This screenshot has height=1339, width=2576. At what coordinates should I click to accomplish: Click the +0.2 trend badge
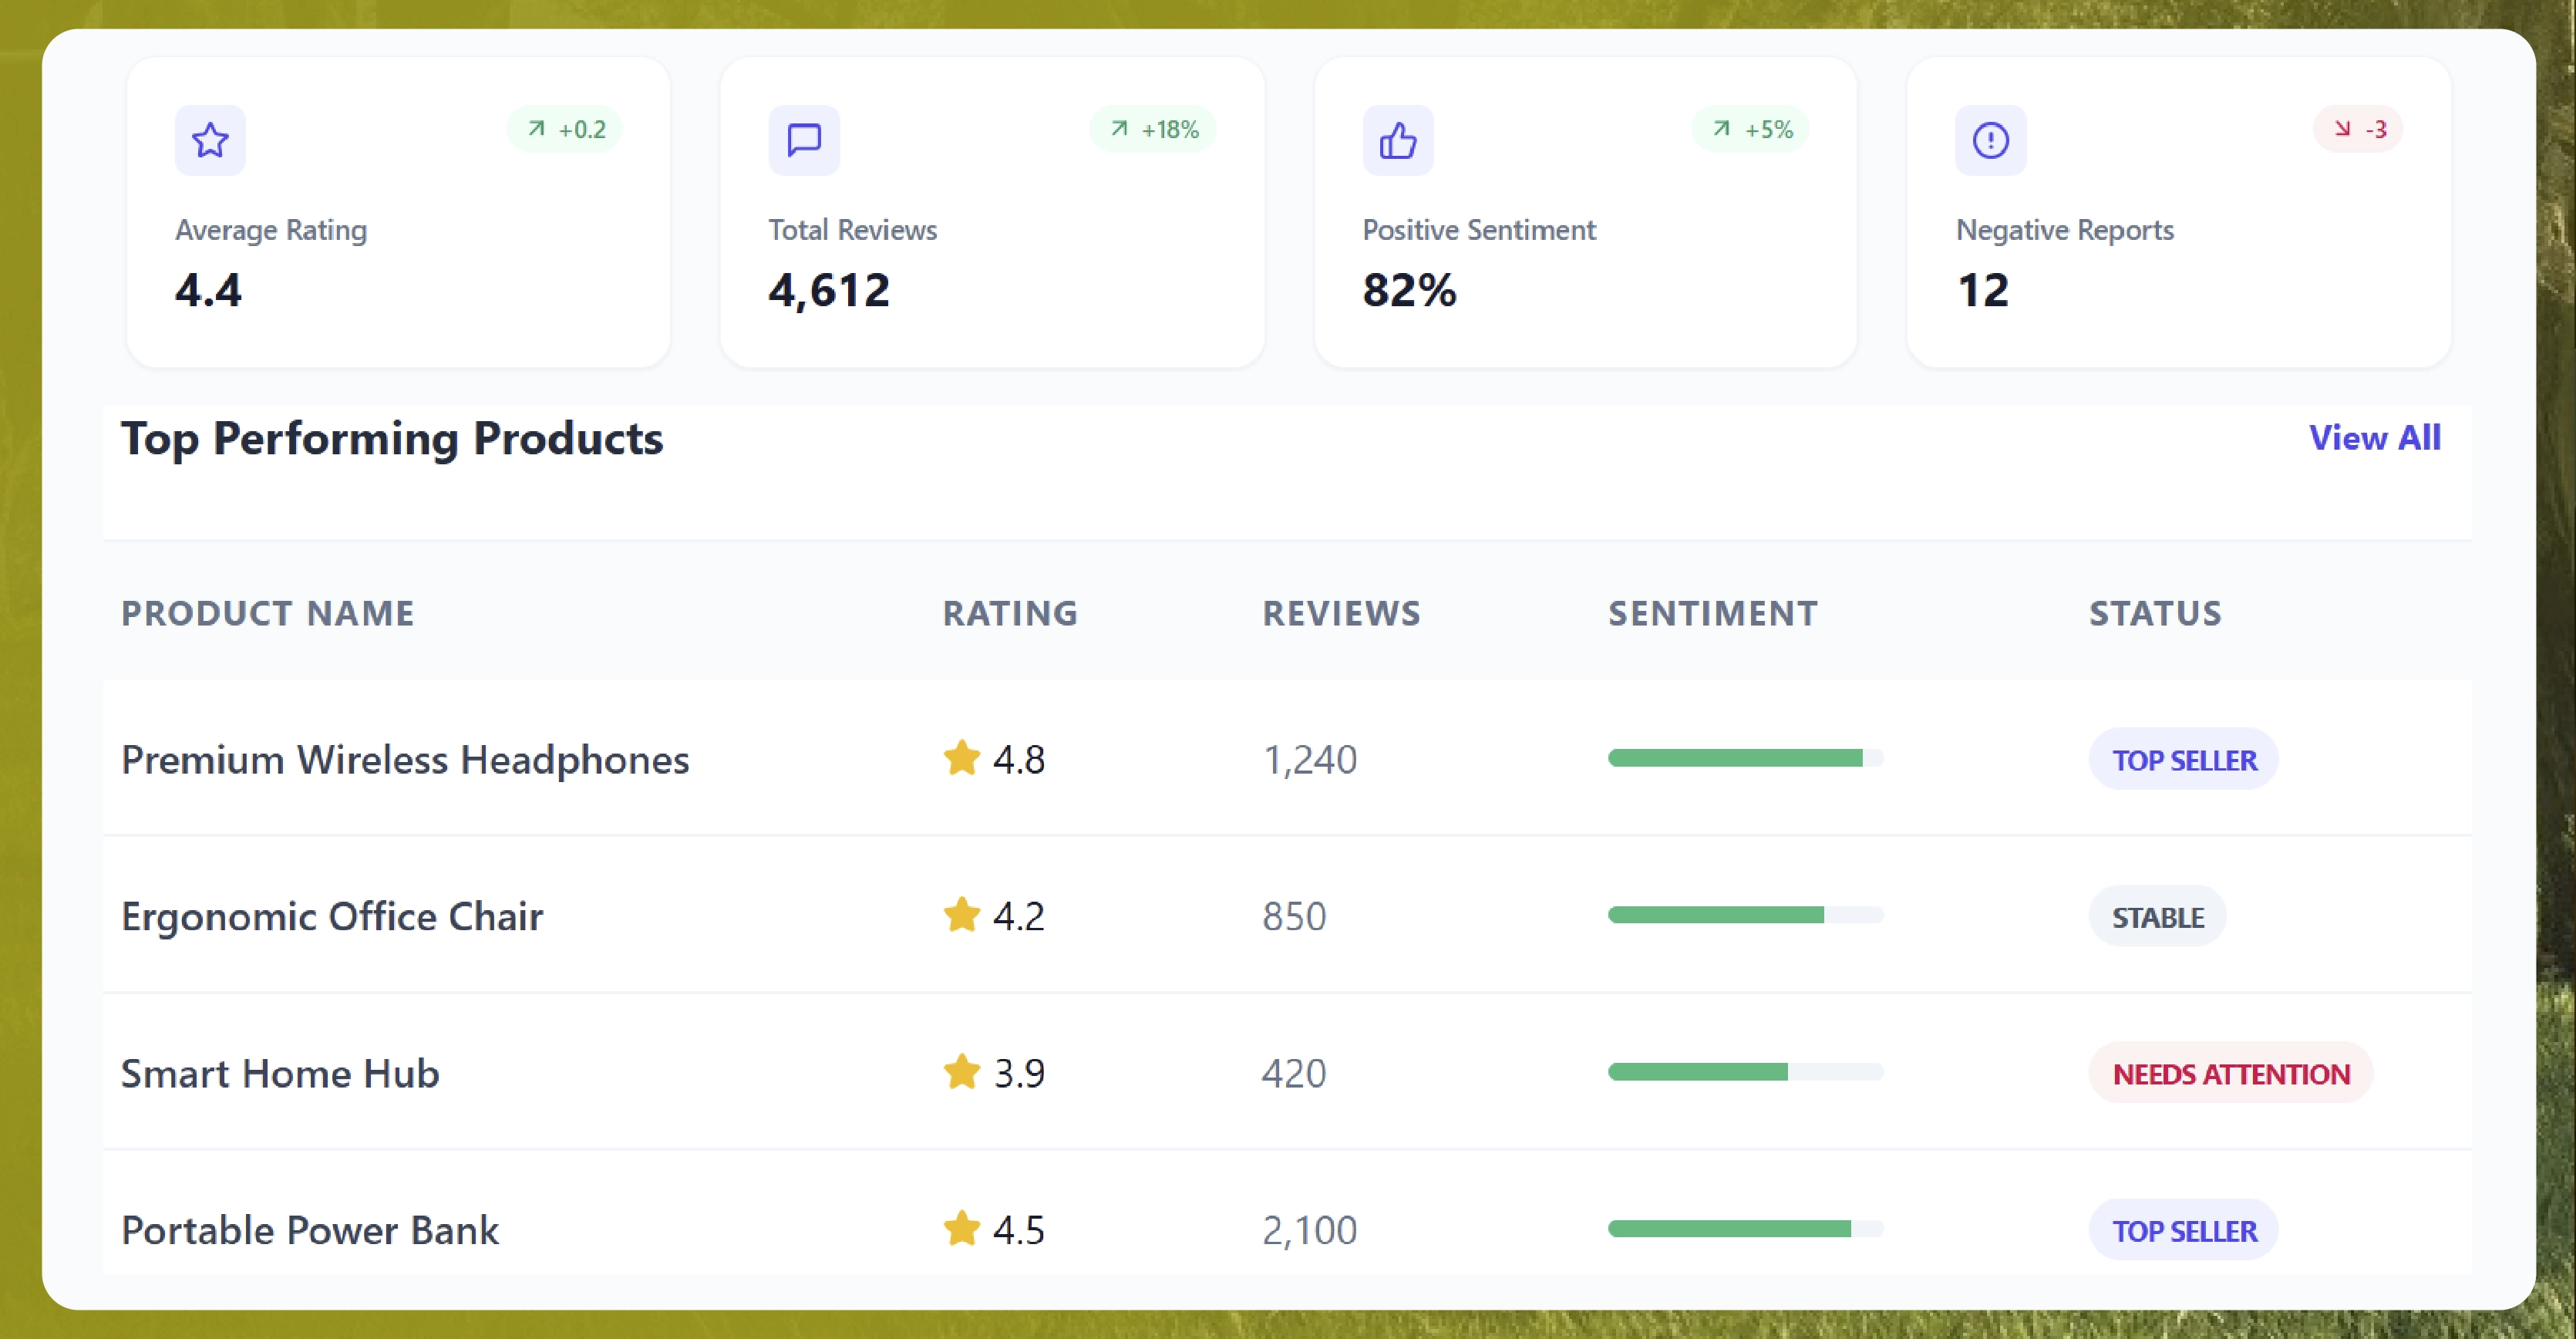coord(565,129)
